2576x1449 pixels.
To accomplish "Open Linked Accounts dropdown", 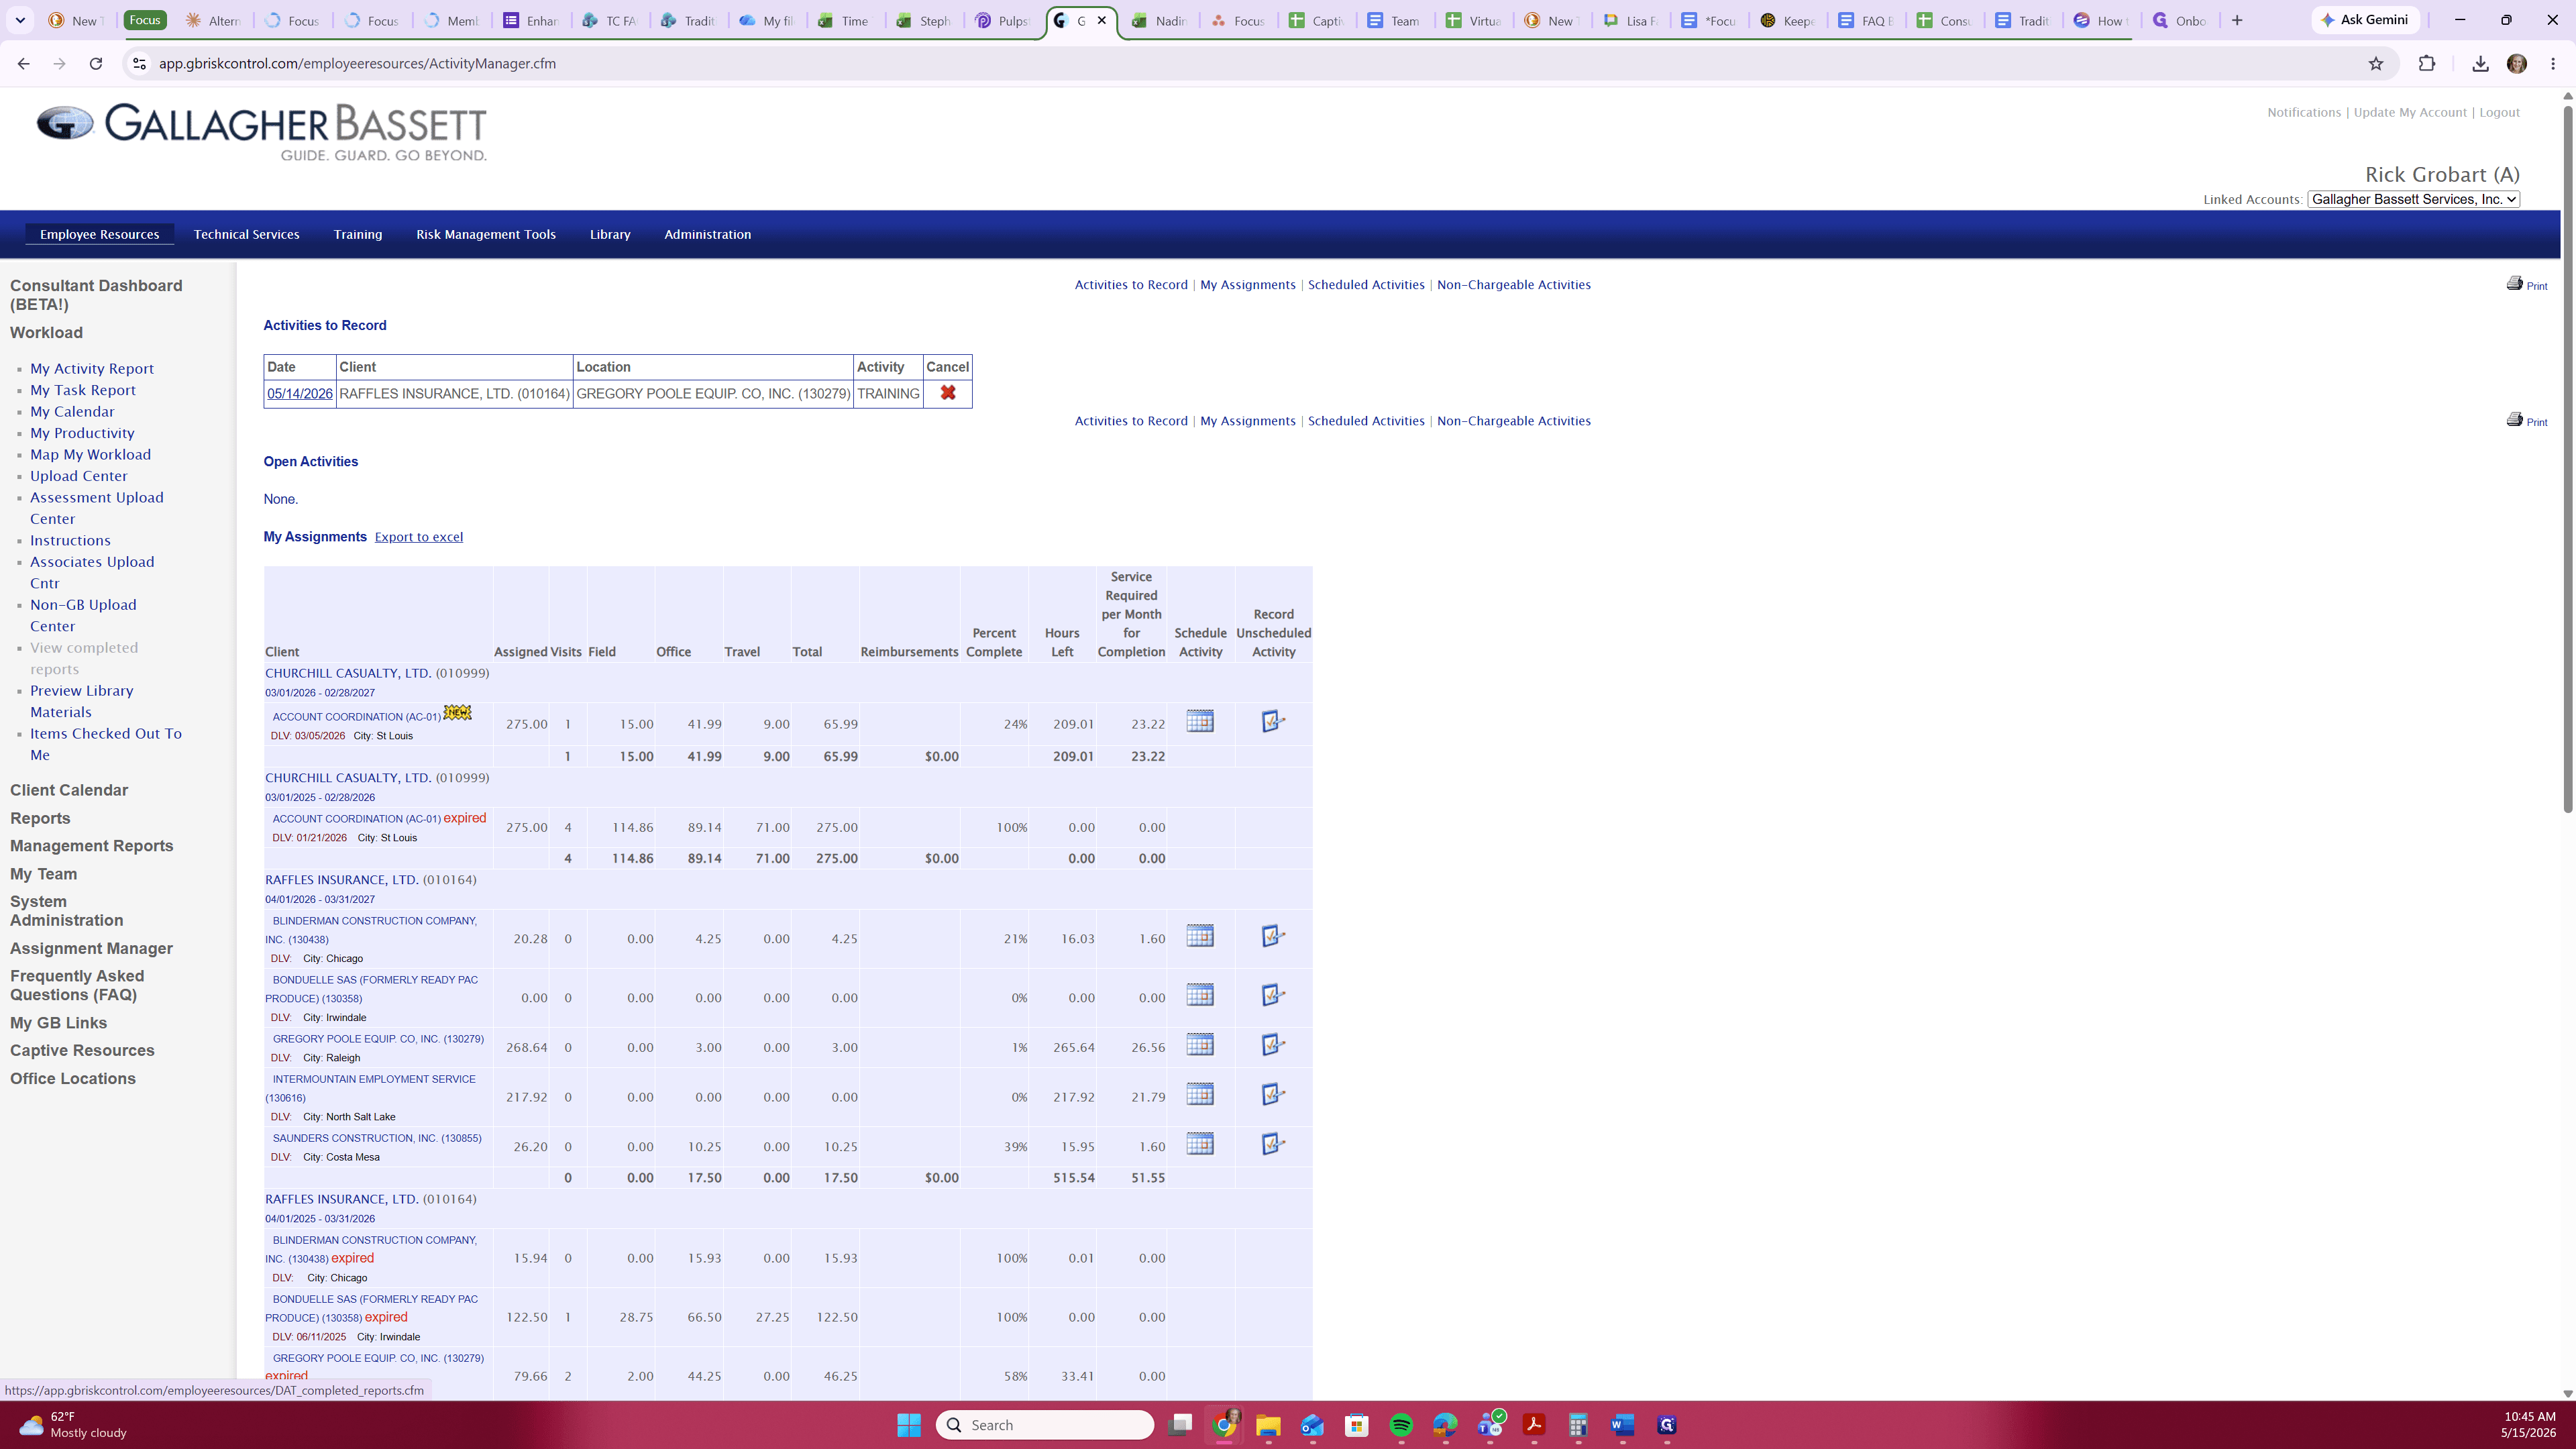I will tap(2413, 199).
